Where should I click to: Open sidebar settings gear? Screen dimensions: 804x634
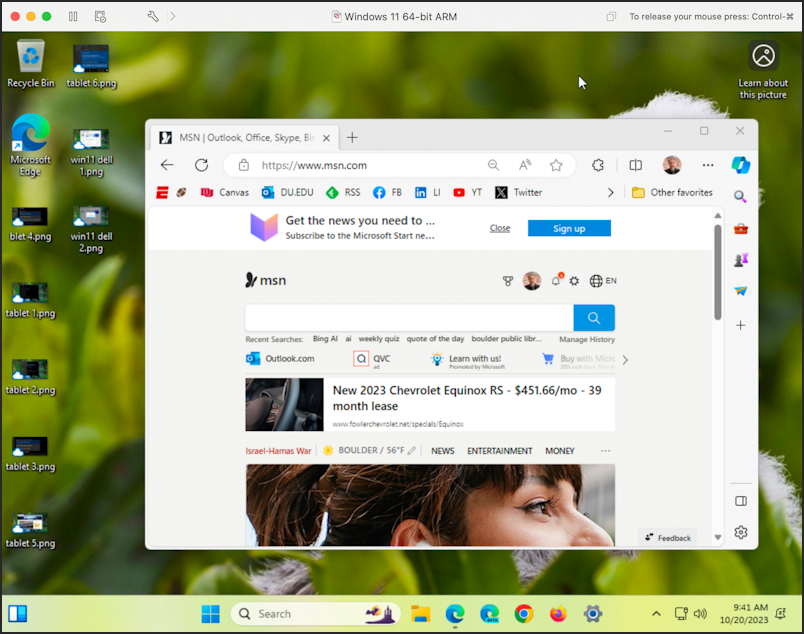(740, 532)
